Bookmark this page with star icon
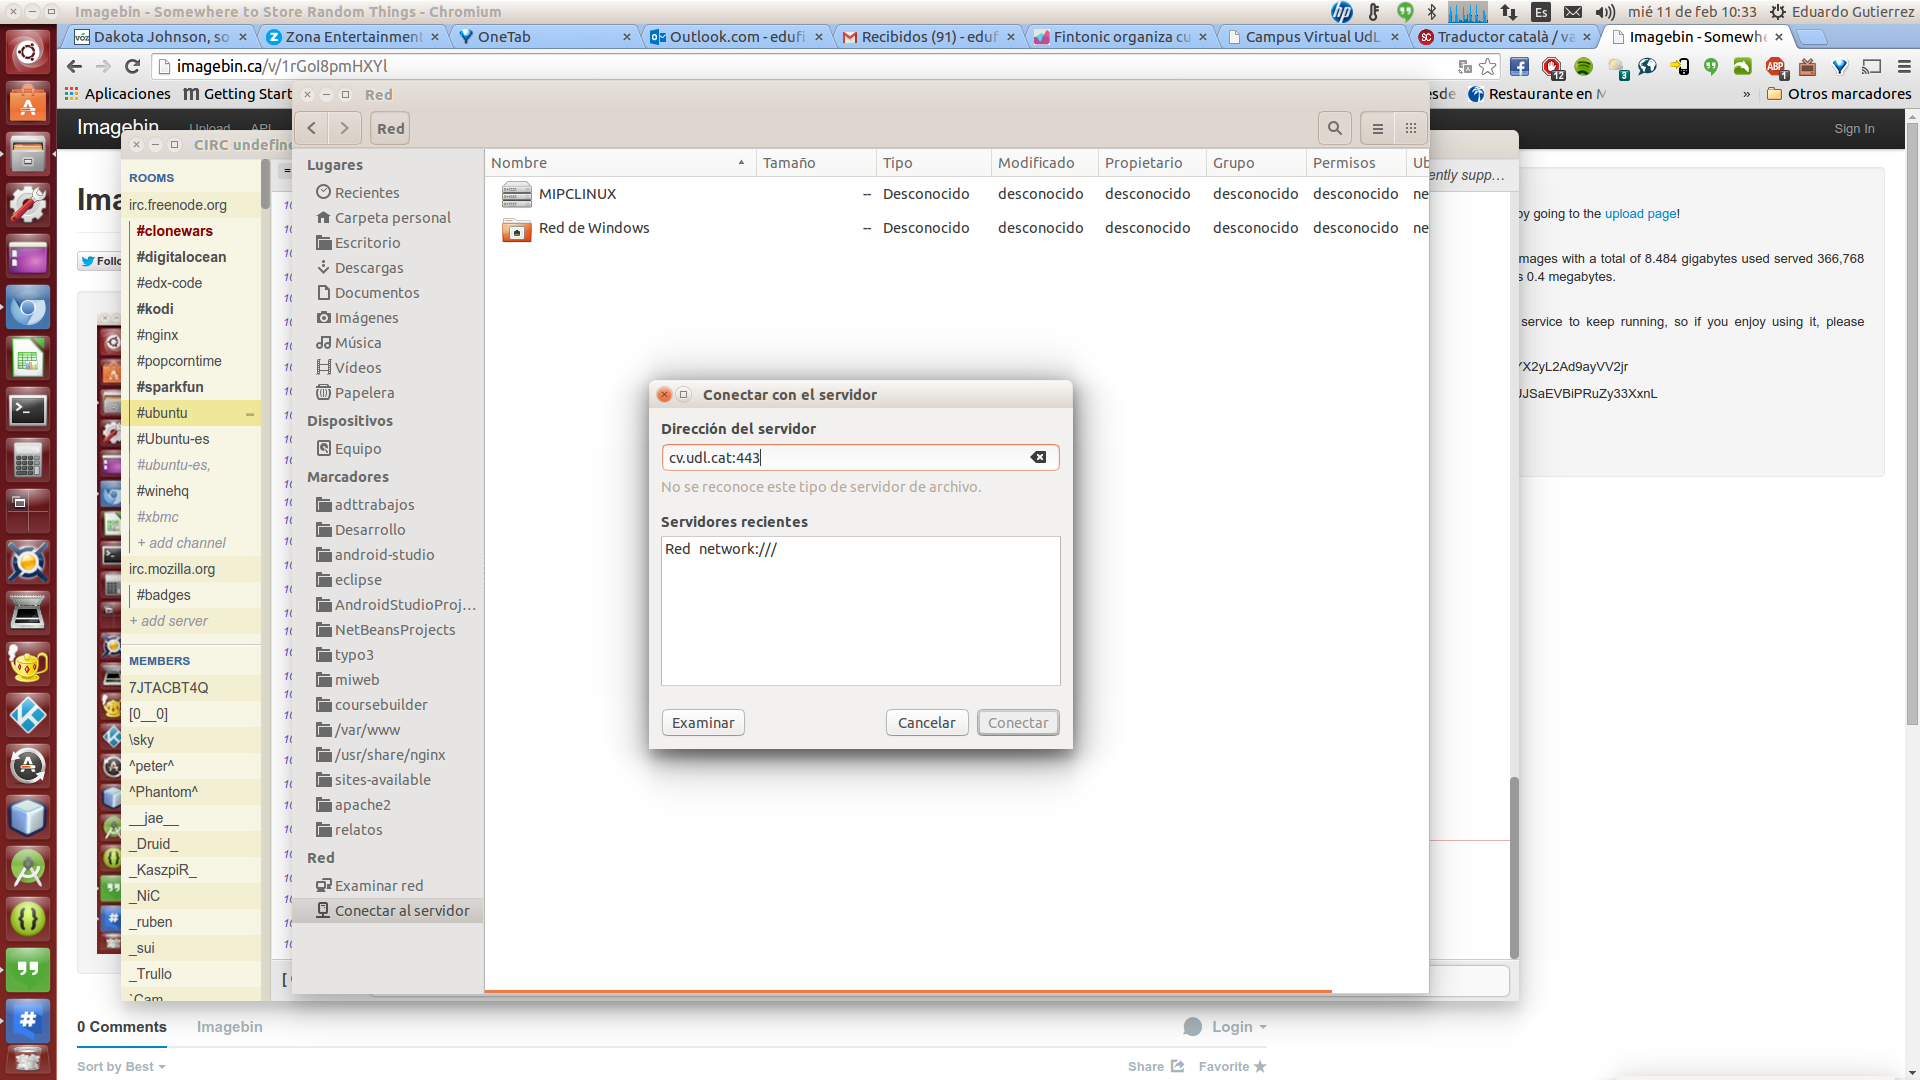This screenshot has width=1920, height=1080. [1488, 66]
